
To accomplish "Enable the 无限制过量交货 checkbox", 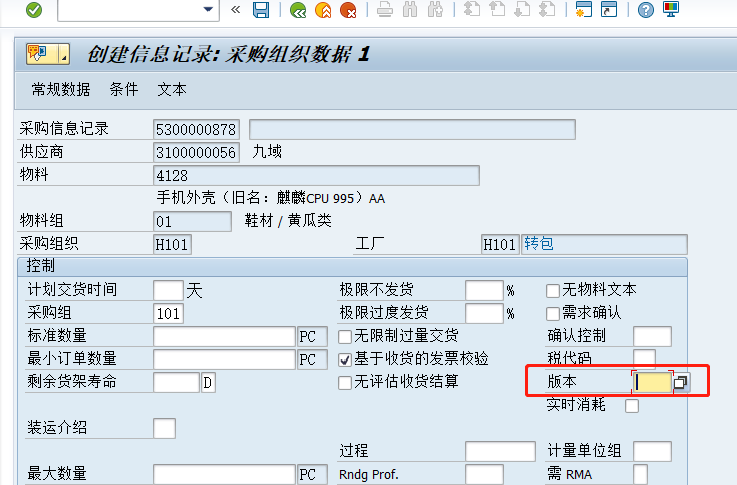I will [345, 337].
